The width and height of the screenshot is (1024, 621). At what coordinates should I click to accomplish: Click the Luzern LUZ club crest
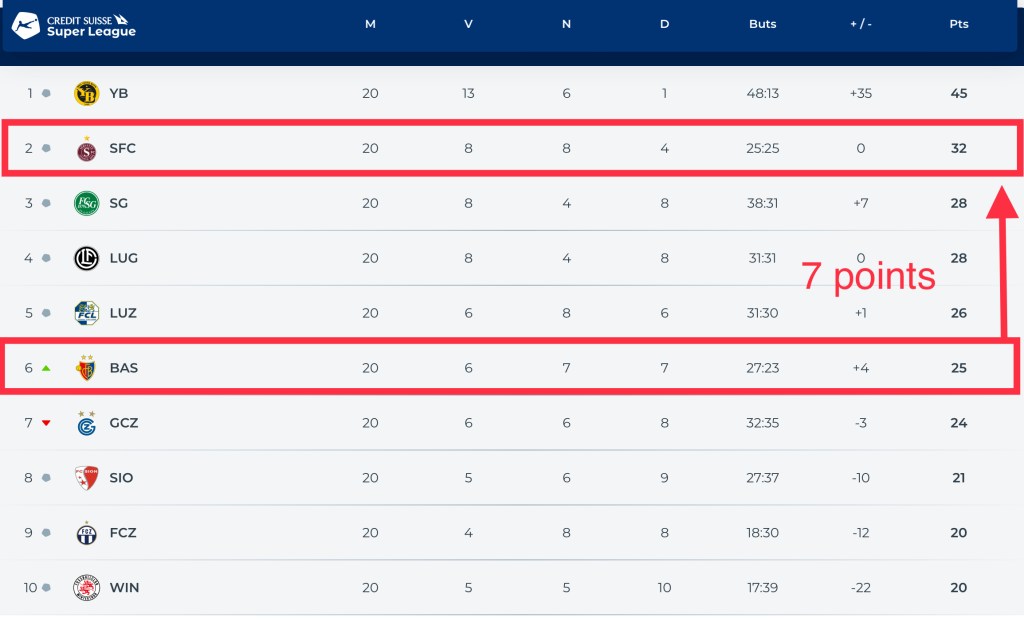(x=87, y=313)
